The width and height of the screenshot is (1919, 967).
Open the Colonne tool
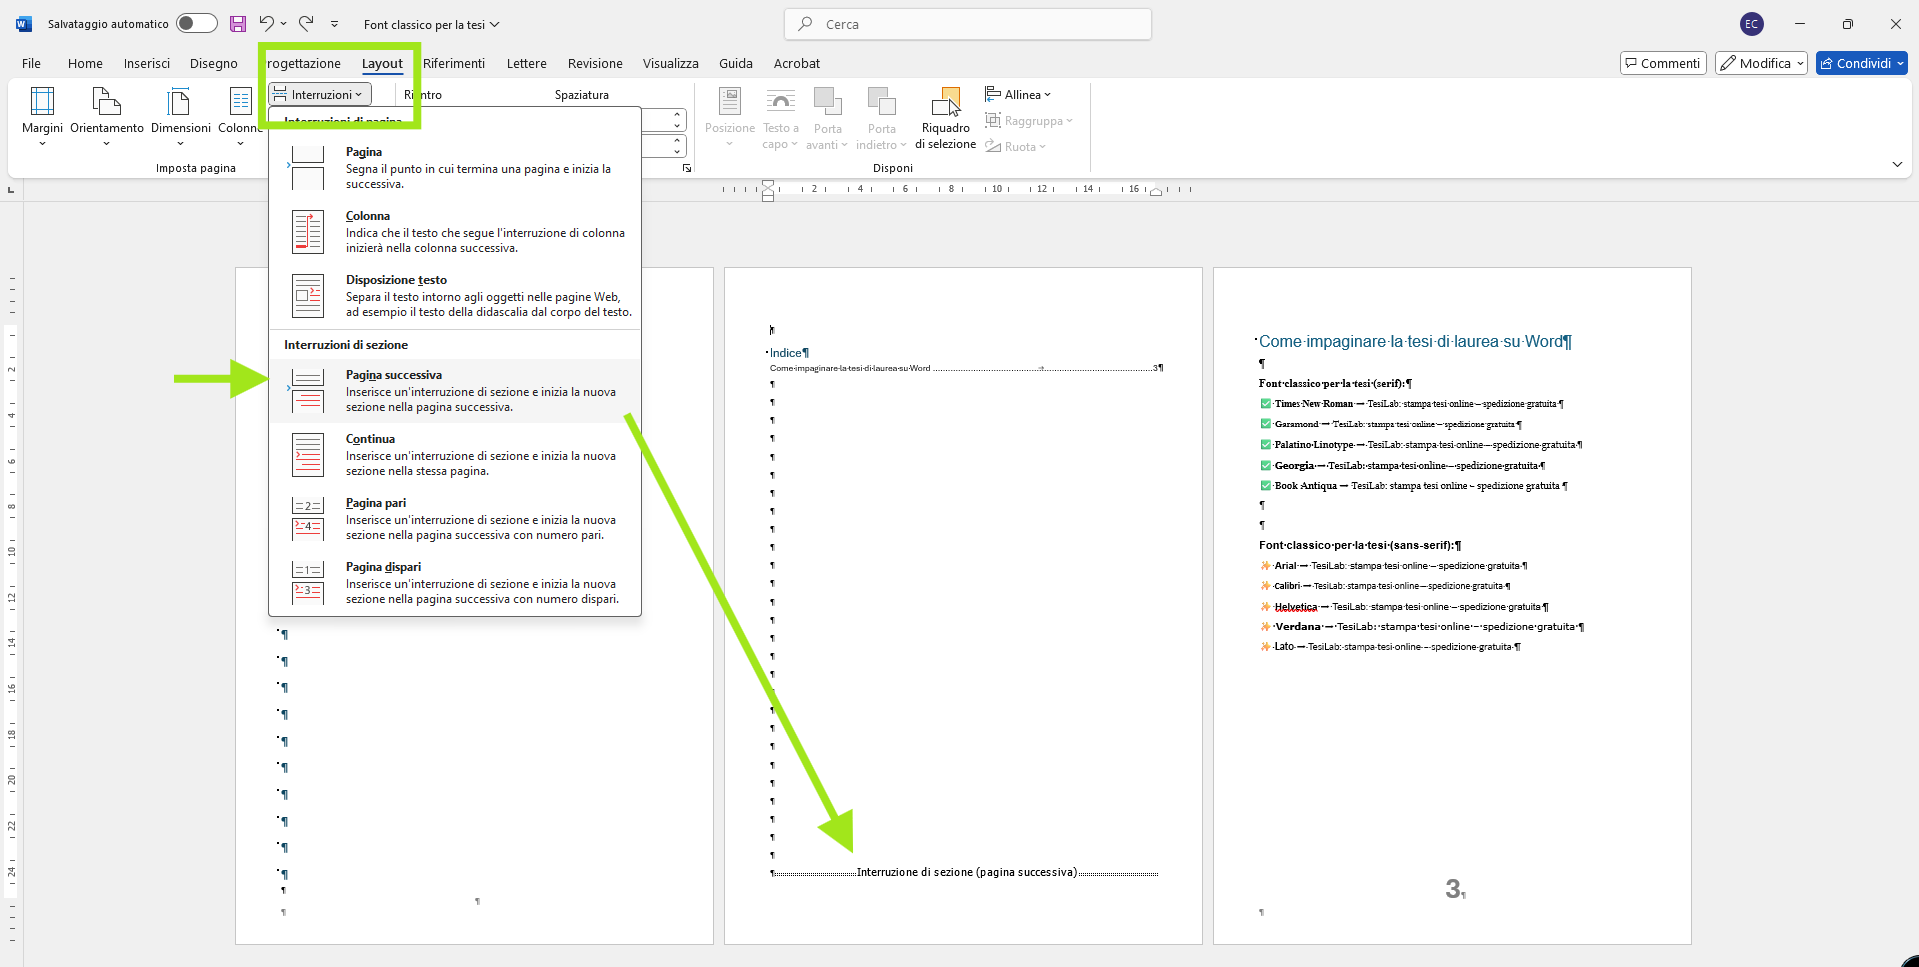pos(240,116)
